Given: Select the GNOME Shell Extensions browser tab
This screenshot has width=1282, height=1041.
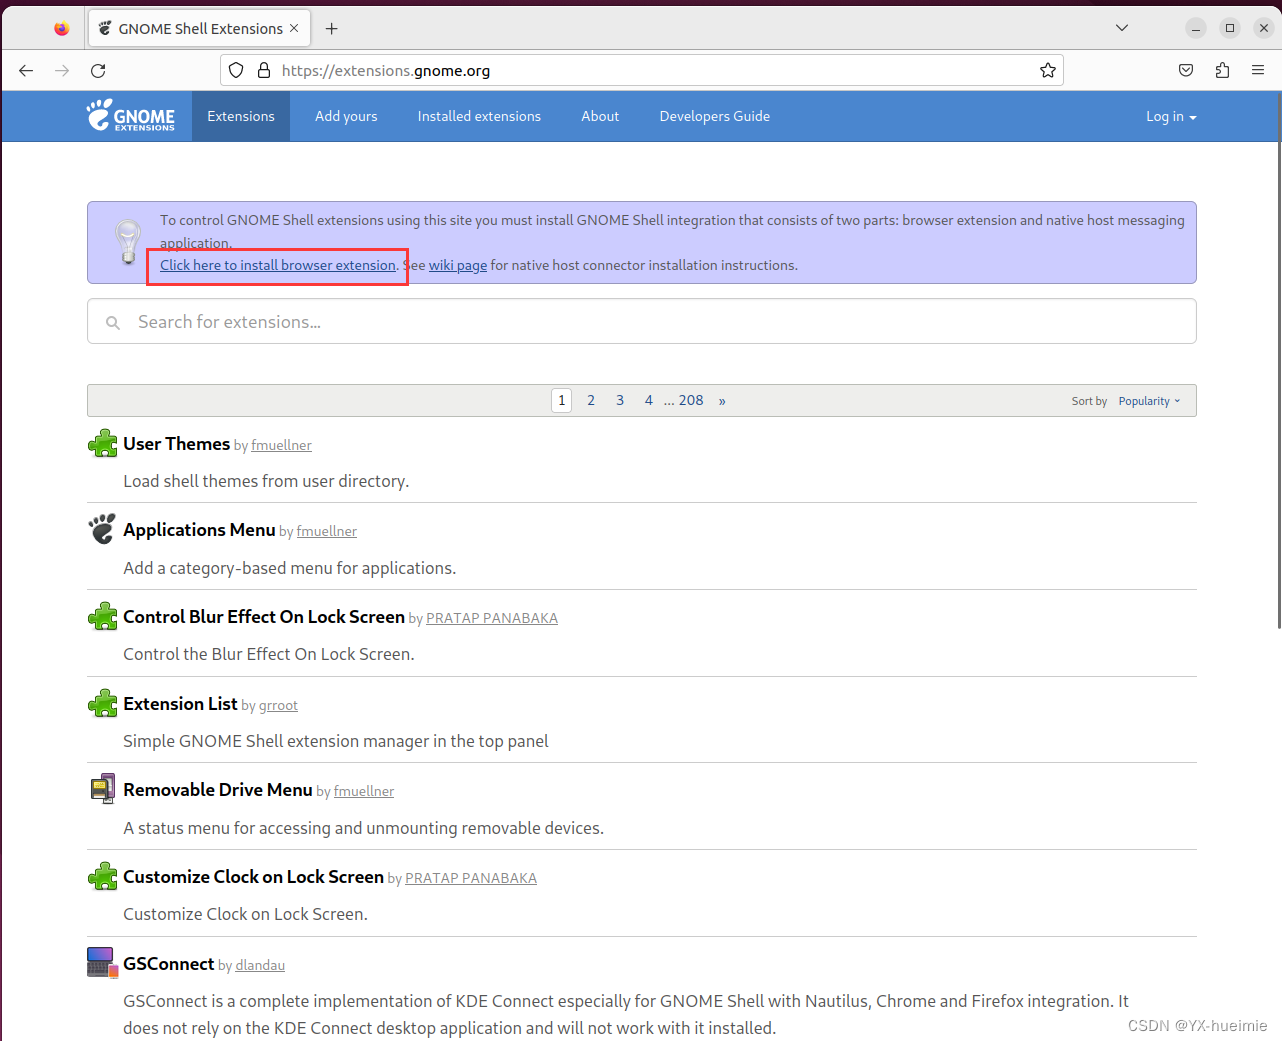Looking at the screenshot, I should click(199, 29).
